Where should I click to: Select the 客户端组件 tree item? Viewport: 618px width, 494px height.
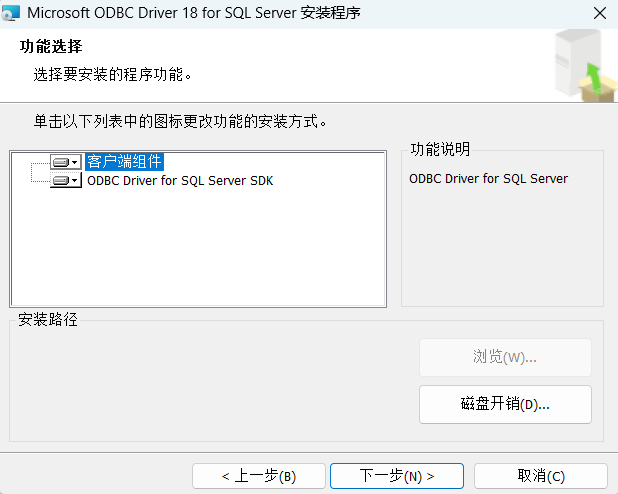124,162
